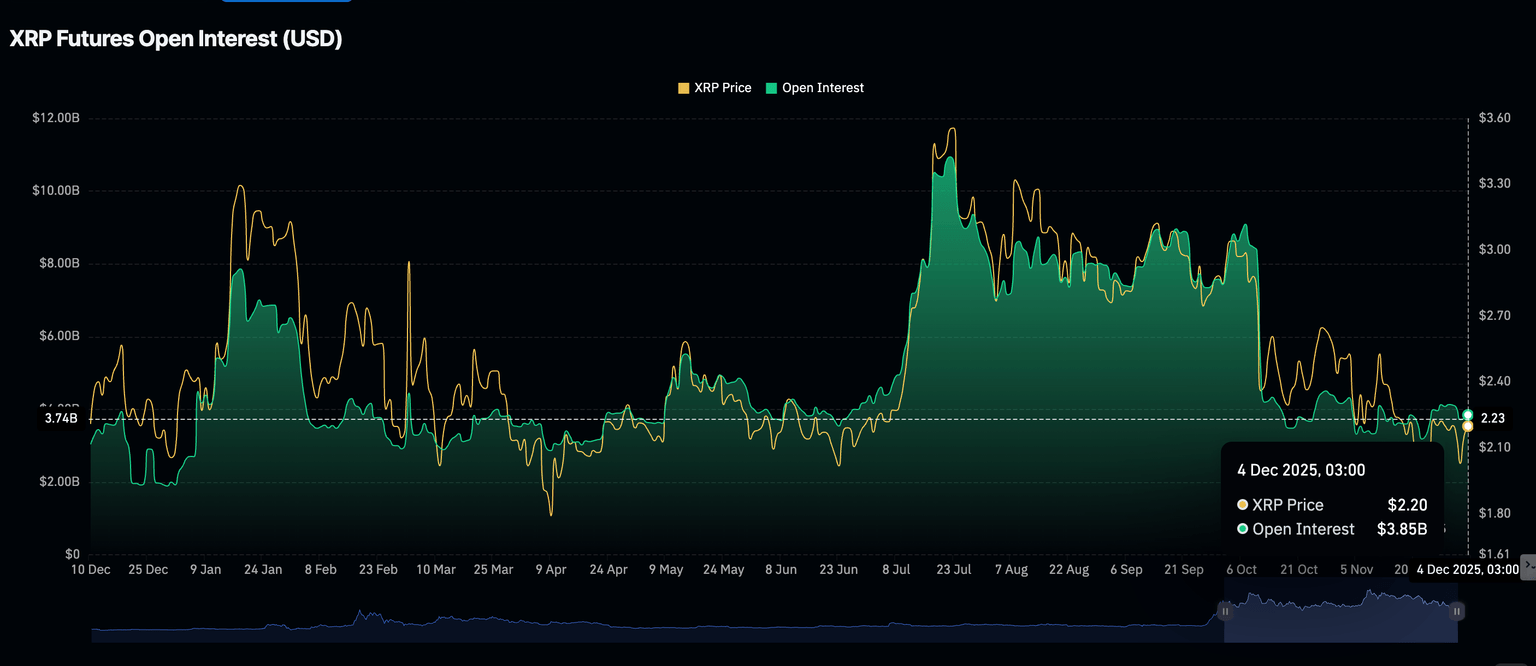The image size is (1536, 666).
Task: Click the 23 Jul date on the x-axis
Action: tap(954, 569)
